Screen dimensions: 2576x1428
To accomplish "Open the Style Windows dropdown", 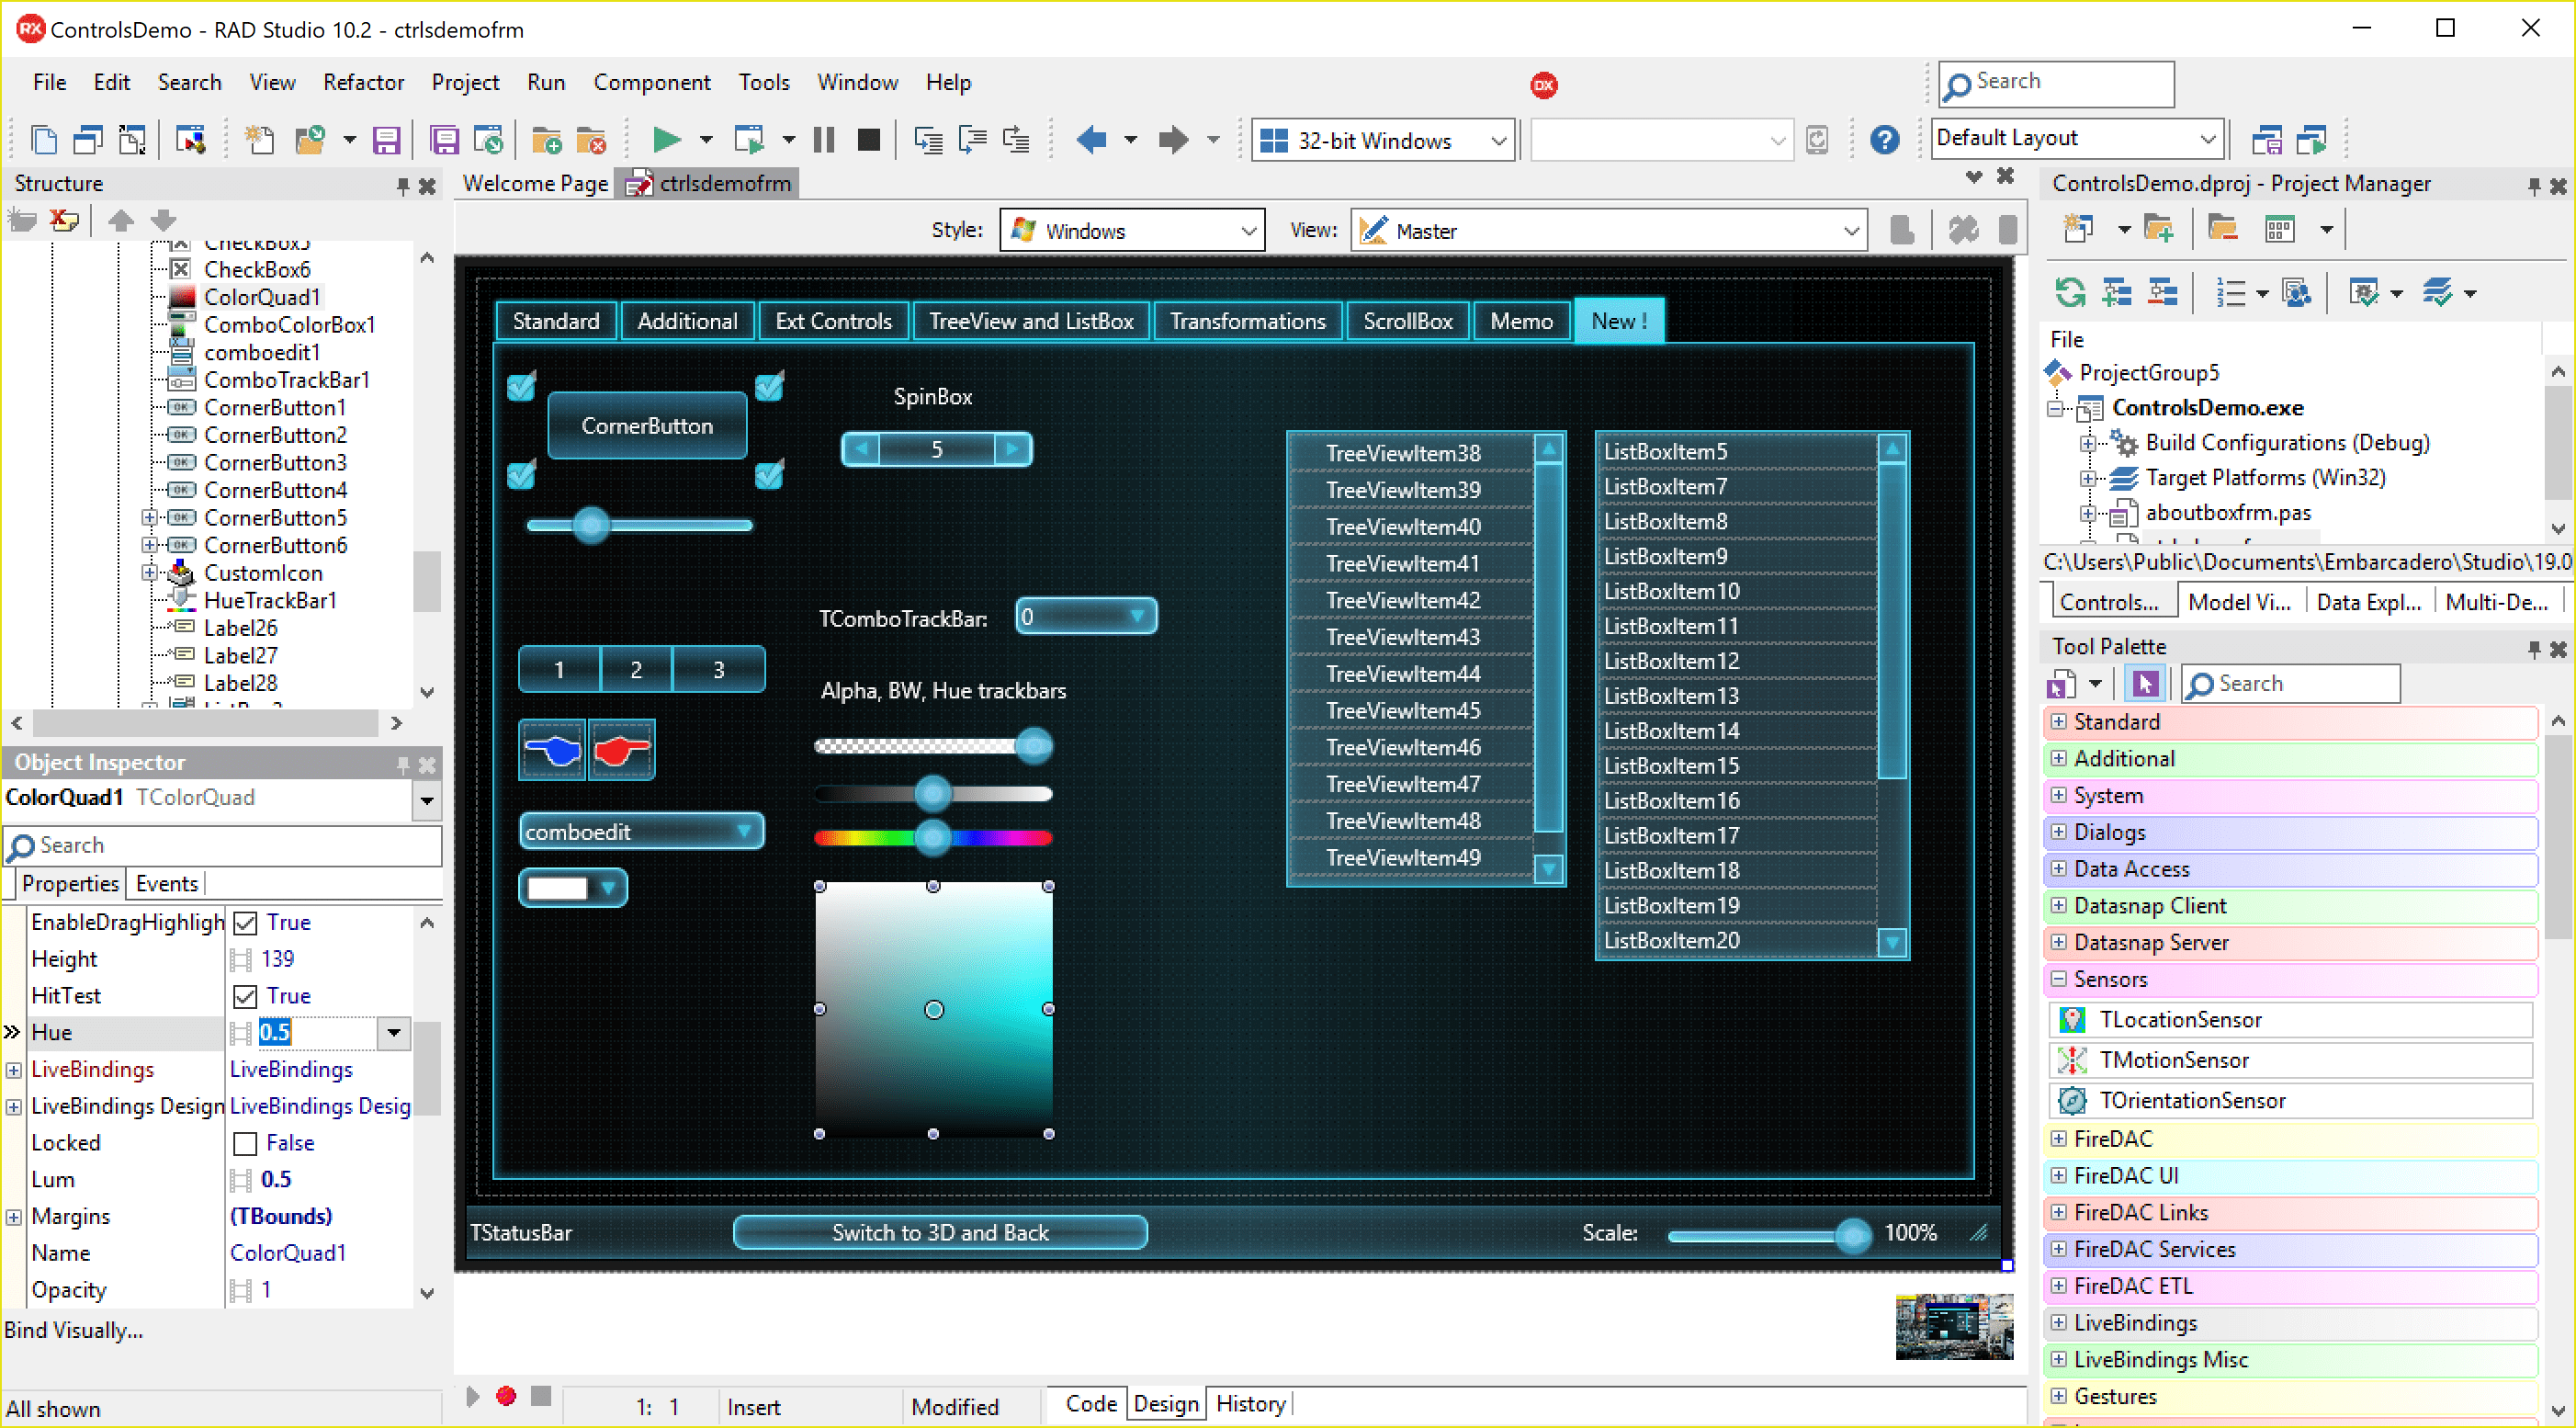I will click(x=1248, y=231).
